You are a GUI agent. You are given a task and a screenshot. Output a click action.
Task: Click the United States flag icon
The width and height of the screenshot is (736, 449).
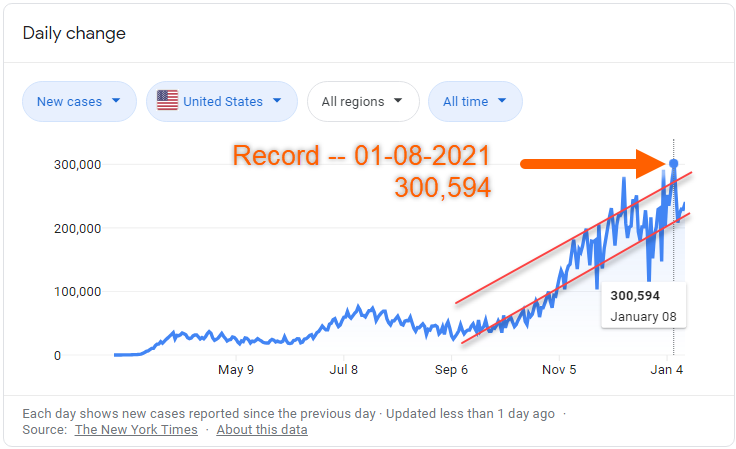coord(167,101)
